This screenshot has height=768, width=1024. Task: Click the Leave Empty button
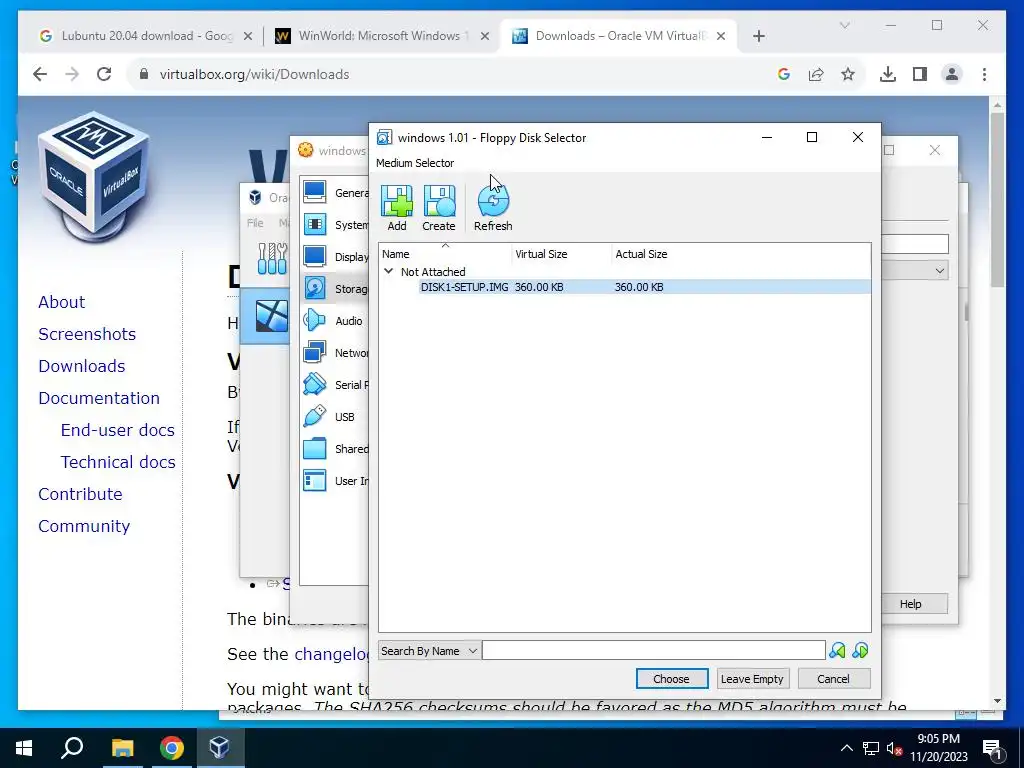tap(752, 679)
